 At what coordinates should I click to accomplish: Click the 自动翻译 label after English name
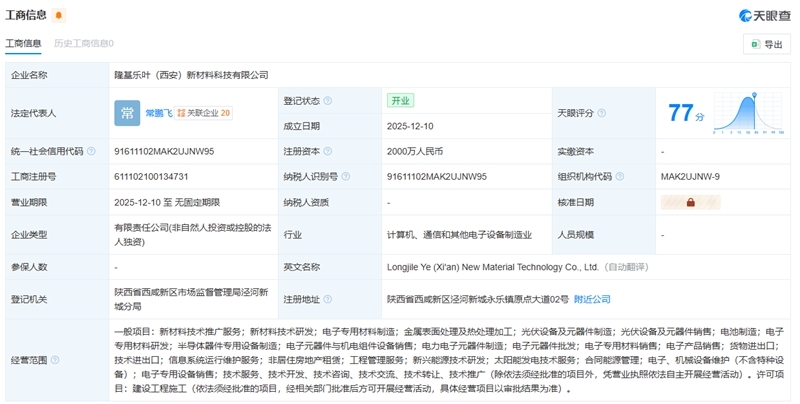(x=628, y=267)
